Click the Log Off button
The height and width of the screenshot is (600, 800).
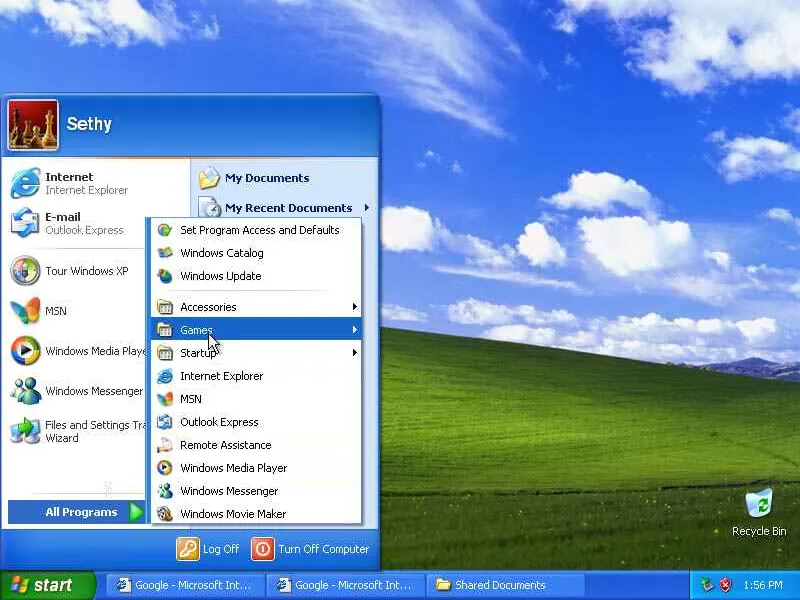[208, 549]
